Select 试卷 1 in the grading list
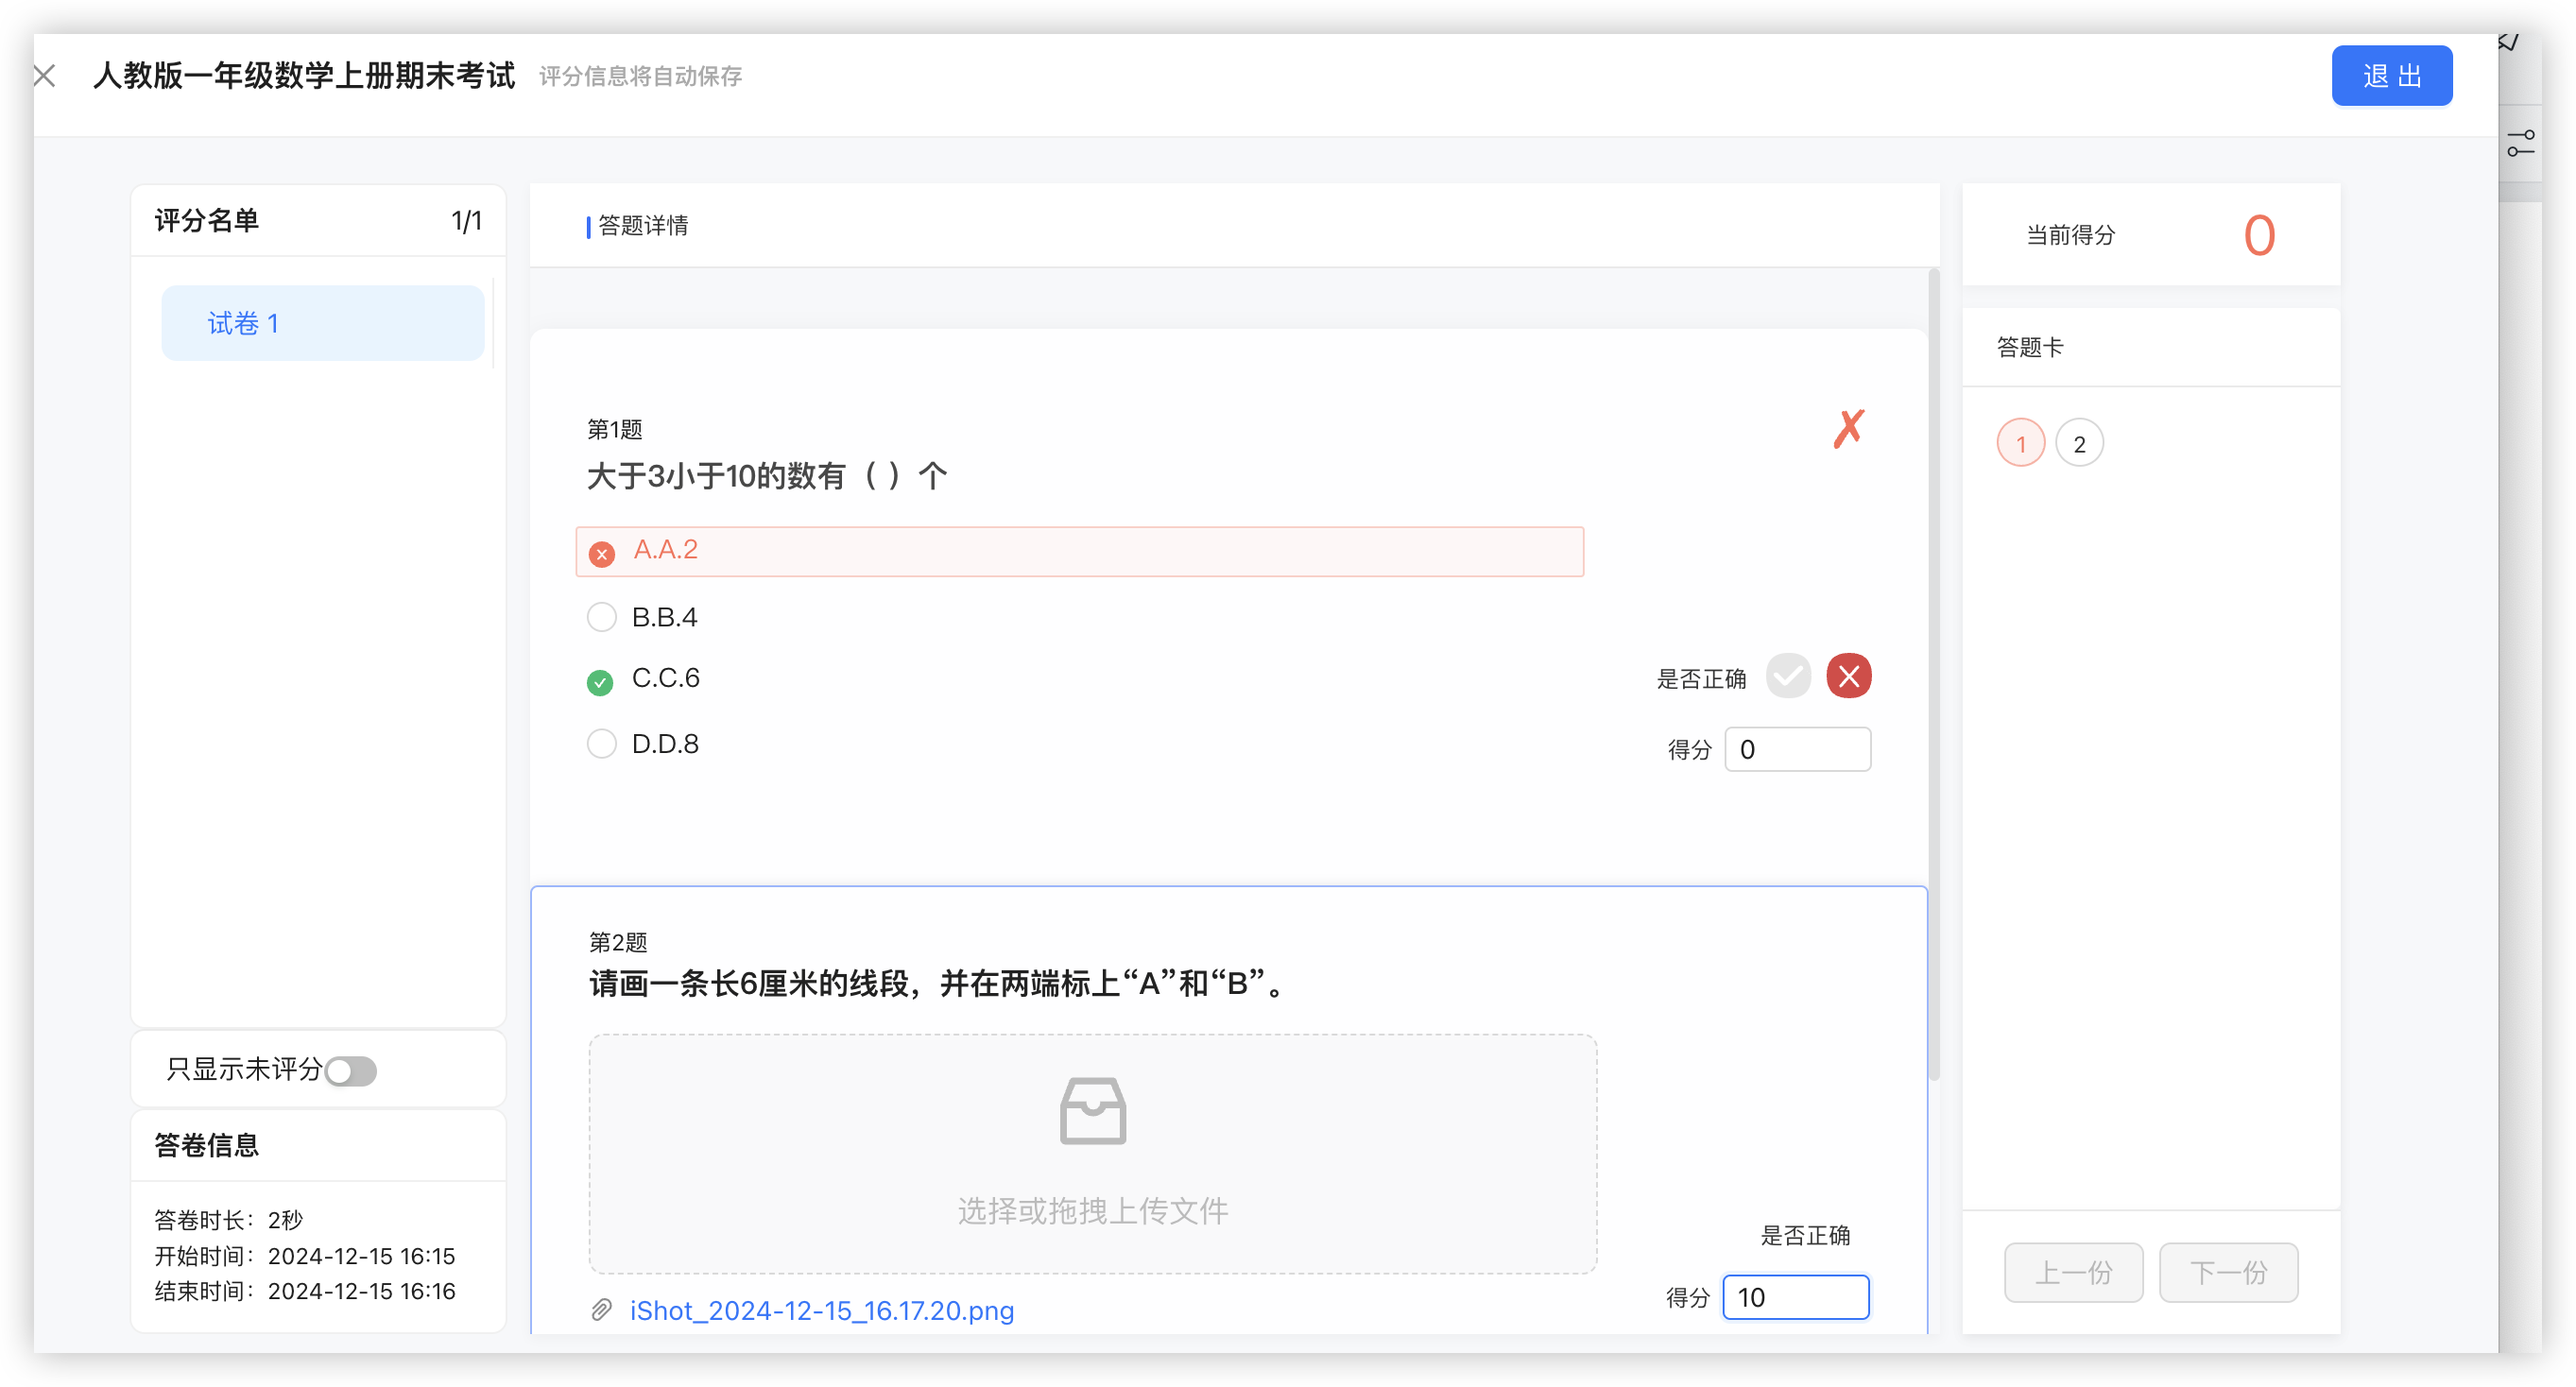The height and width of the screenshot is (1387, 2576). [x=323, y=323]
